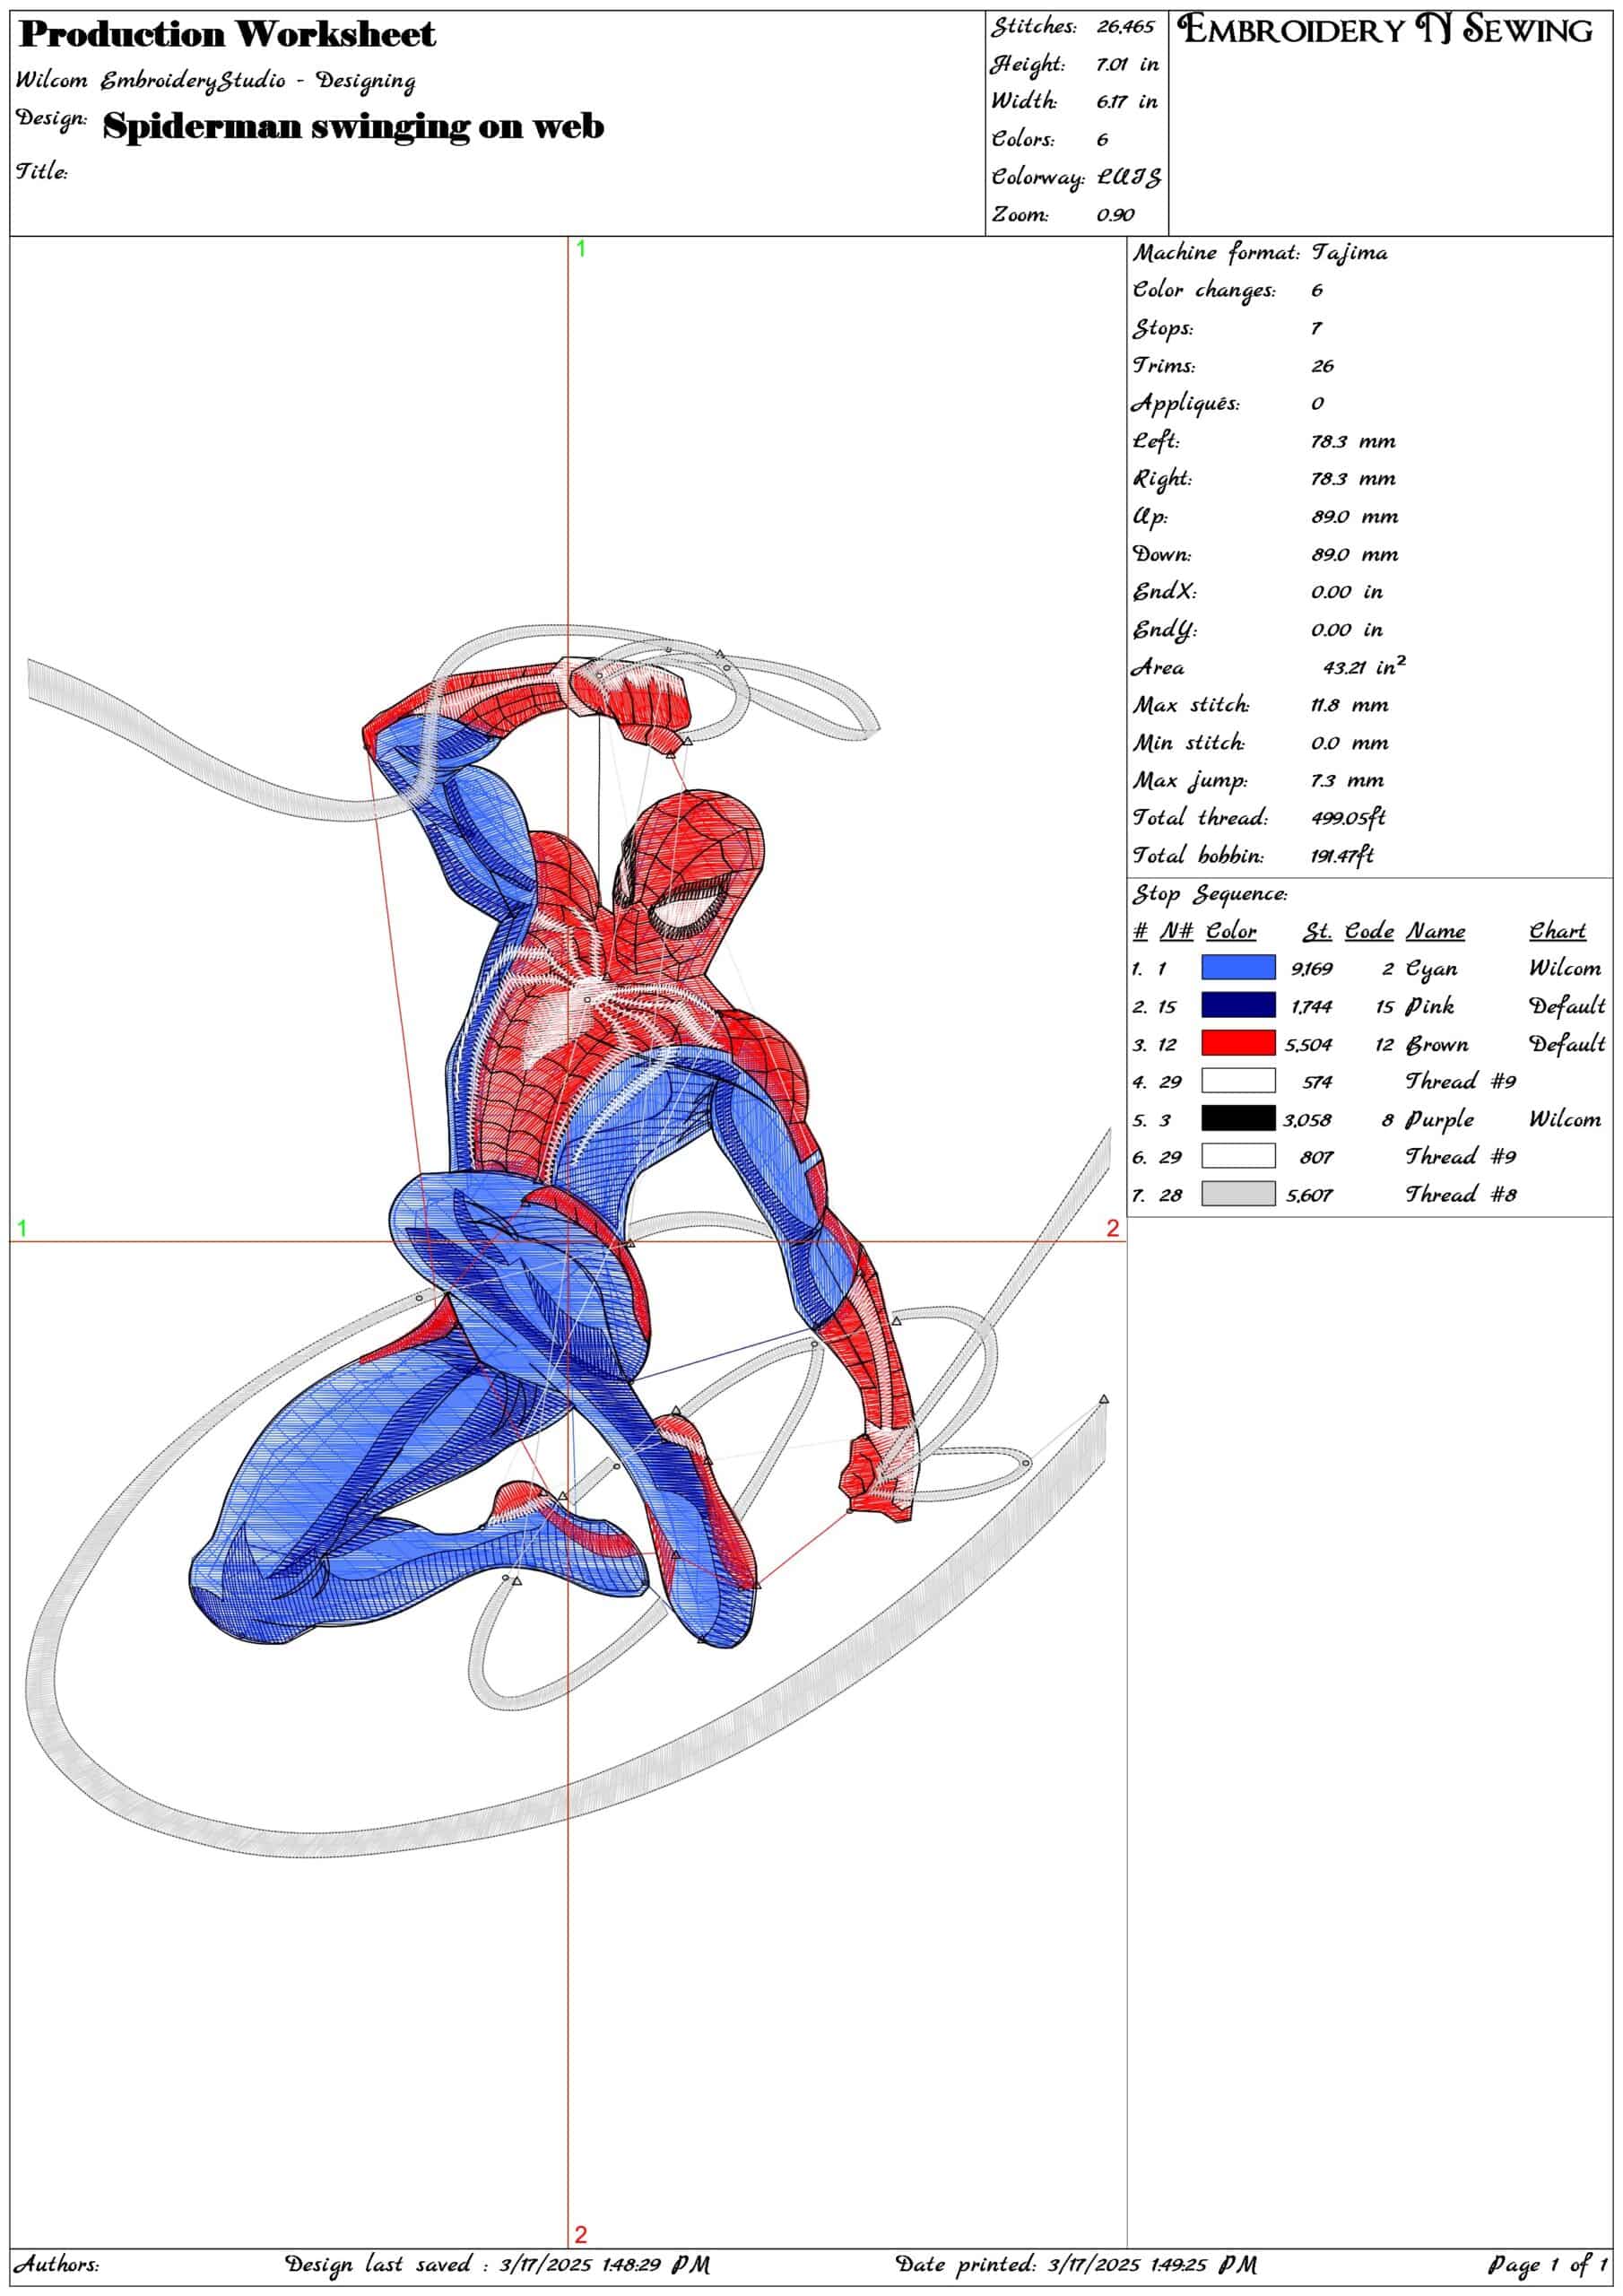Click the "Up:" measurement label
Viewport: 1623px width, 2296px height.
1149,516
